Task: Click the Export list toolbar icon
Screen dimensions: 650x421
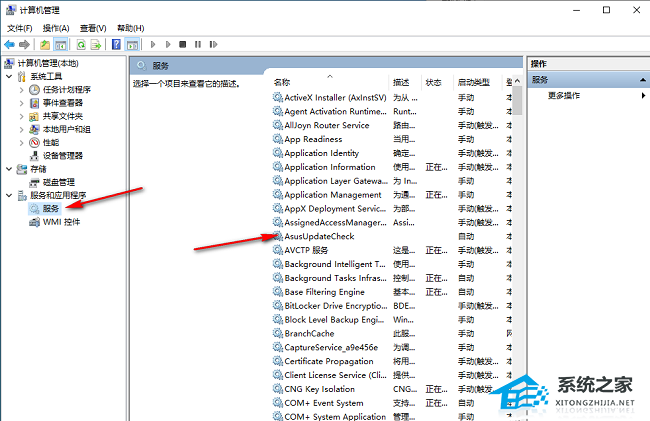Action: point(96,45)
